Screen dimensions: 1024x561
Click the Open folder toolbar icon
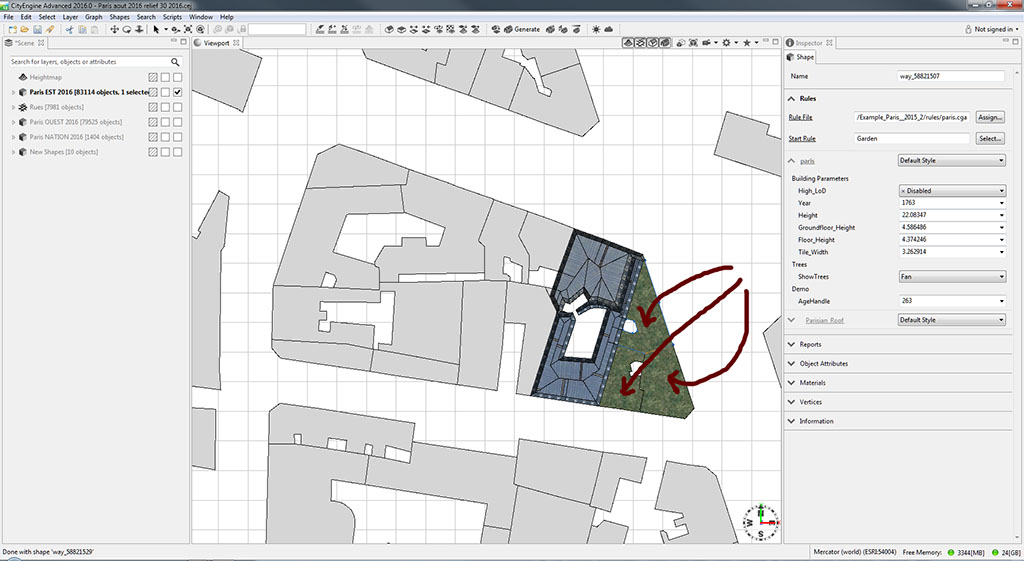(24, 29)
